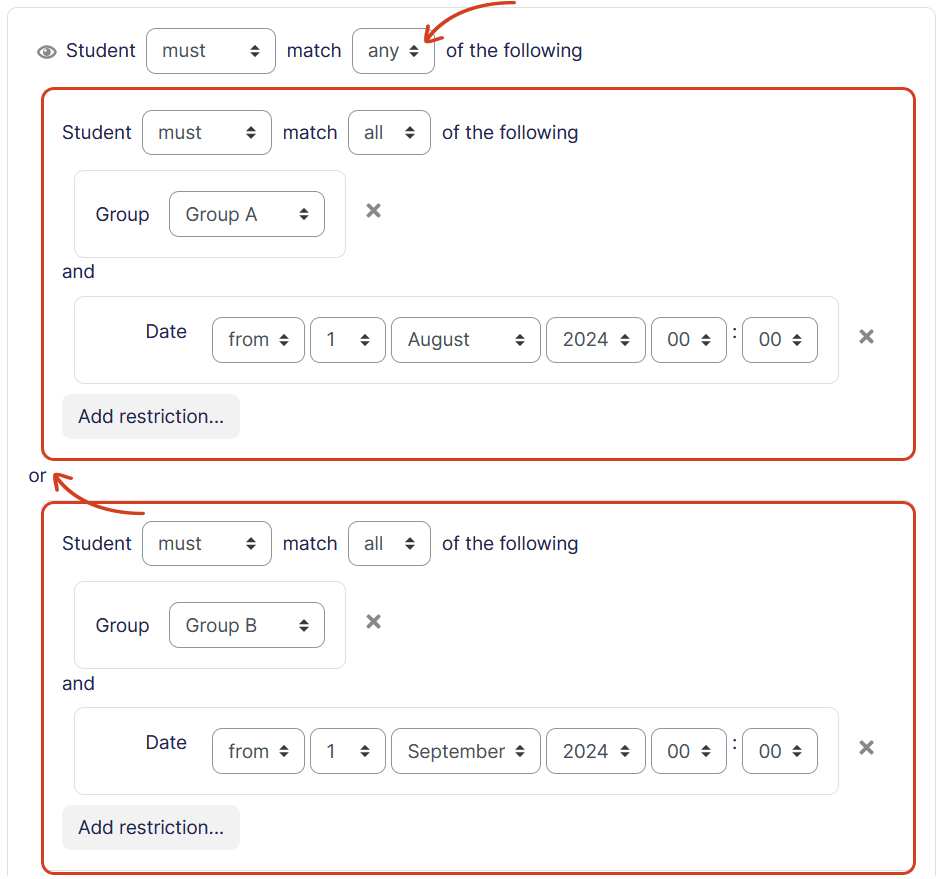
Task: Click Add restriction under Group B set
Action: 151,827
